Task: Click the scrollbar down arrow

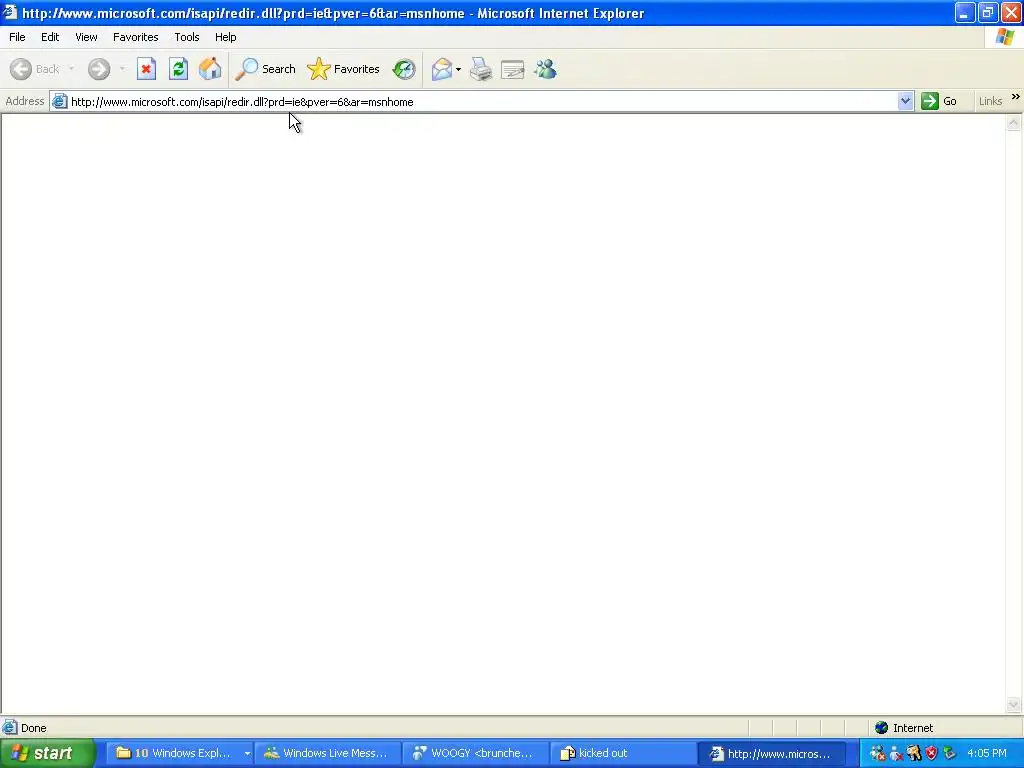Action: (x=1014, y=704)
